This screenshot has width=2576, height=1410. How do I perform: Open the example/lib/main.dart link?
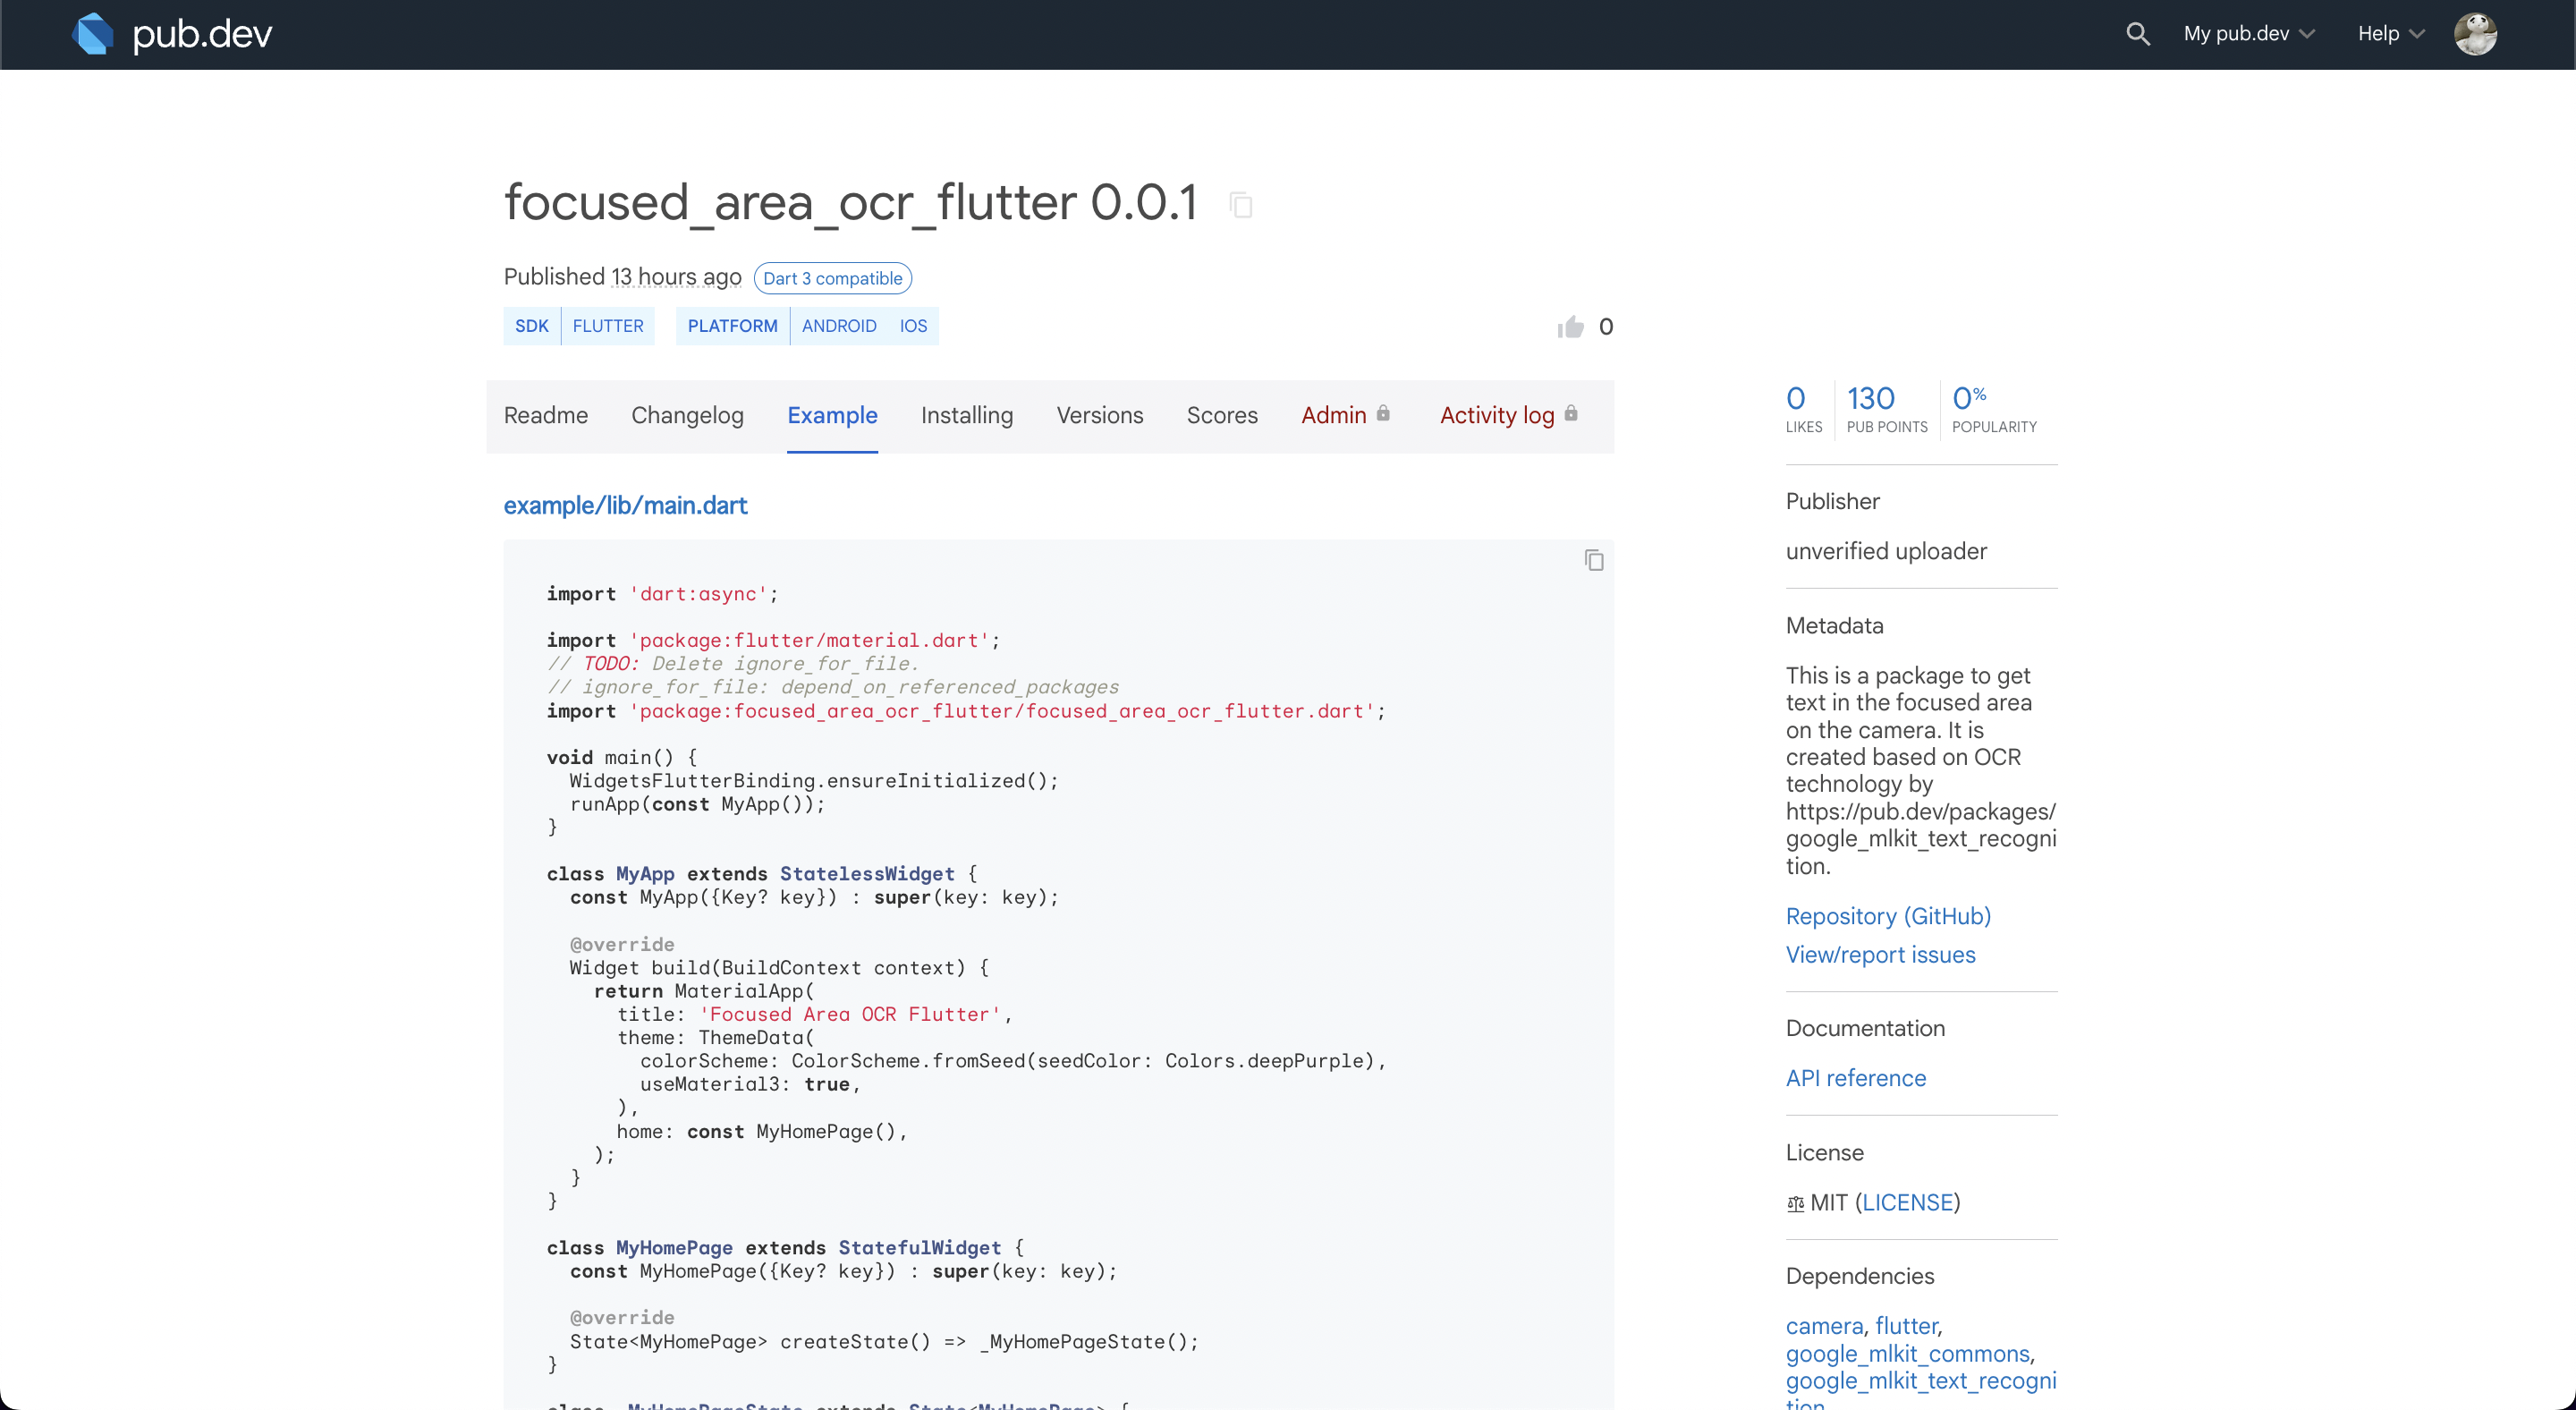click(x=625, y=505)
